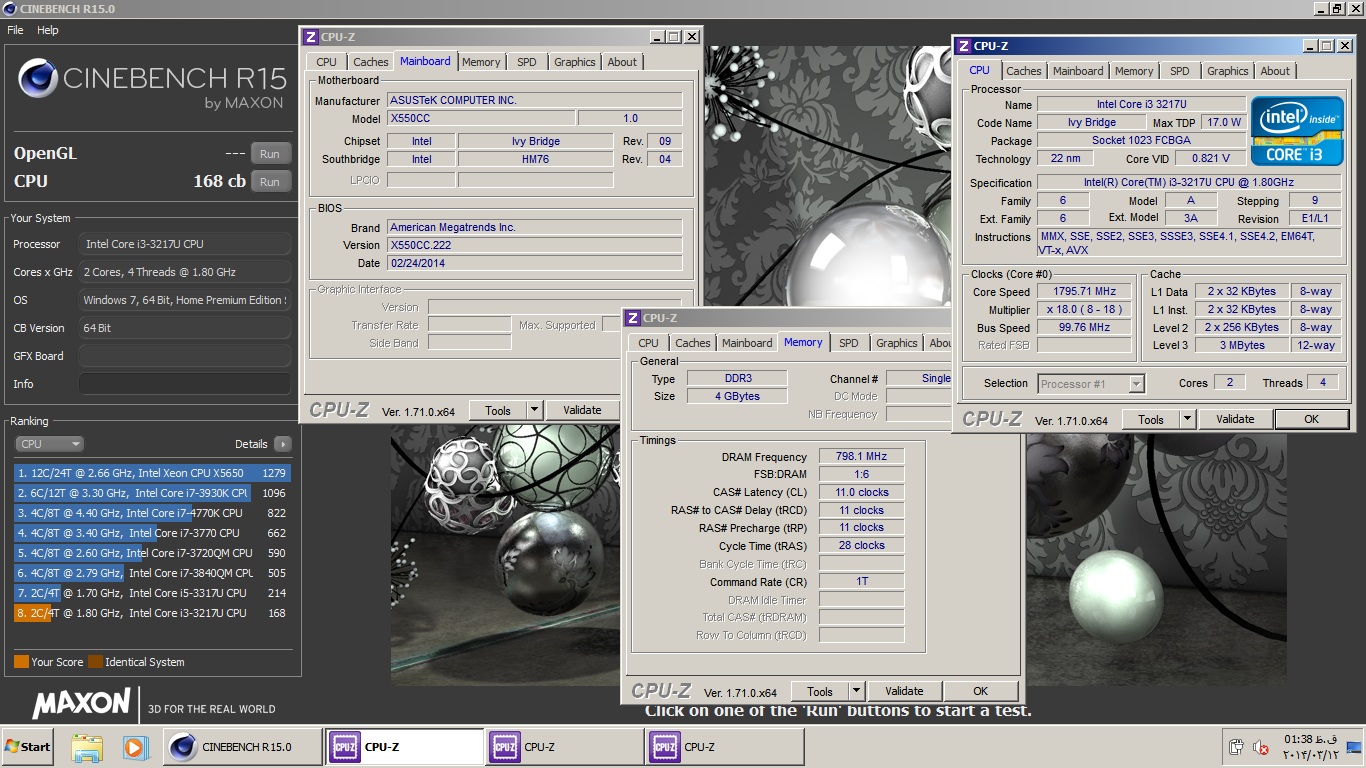Select Memory tab in the CPU window
1366x768 pixels.
tap(1134, 71)
